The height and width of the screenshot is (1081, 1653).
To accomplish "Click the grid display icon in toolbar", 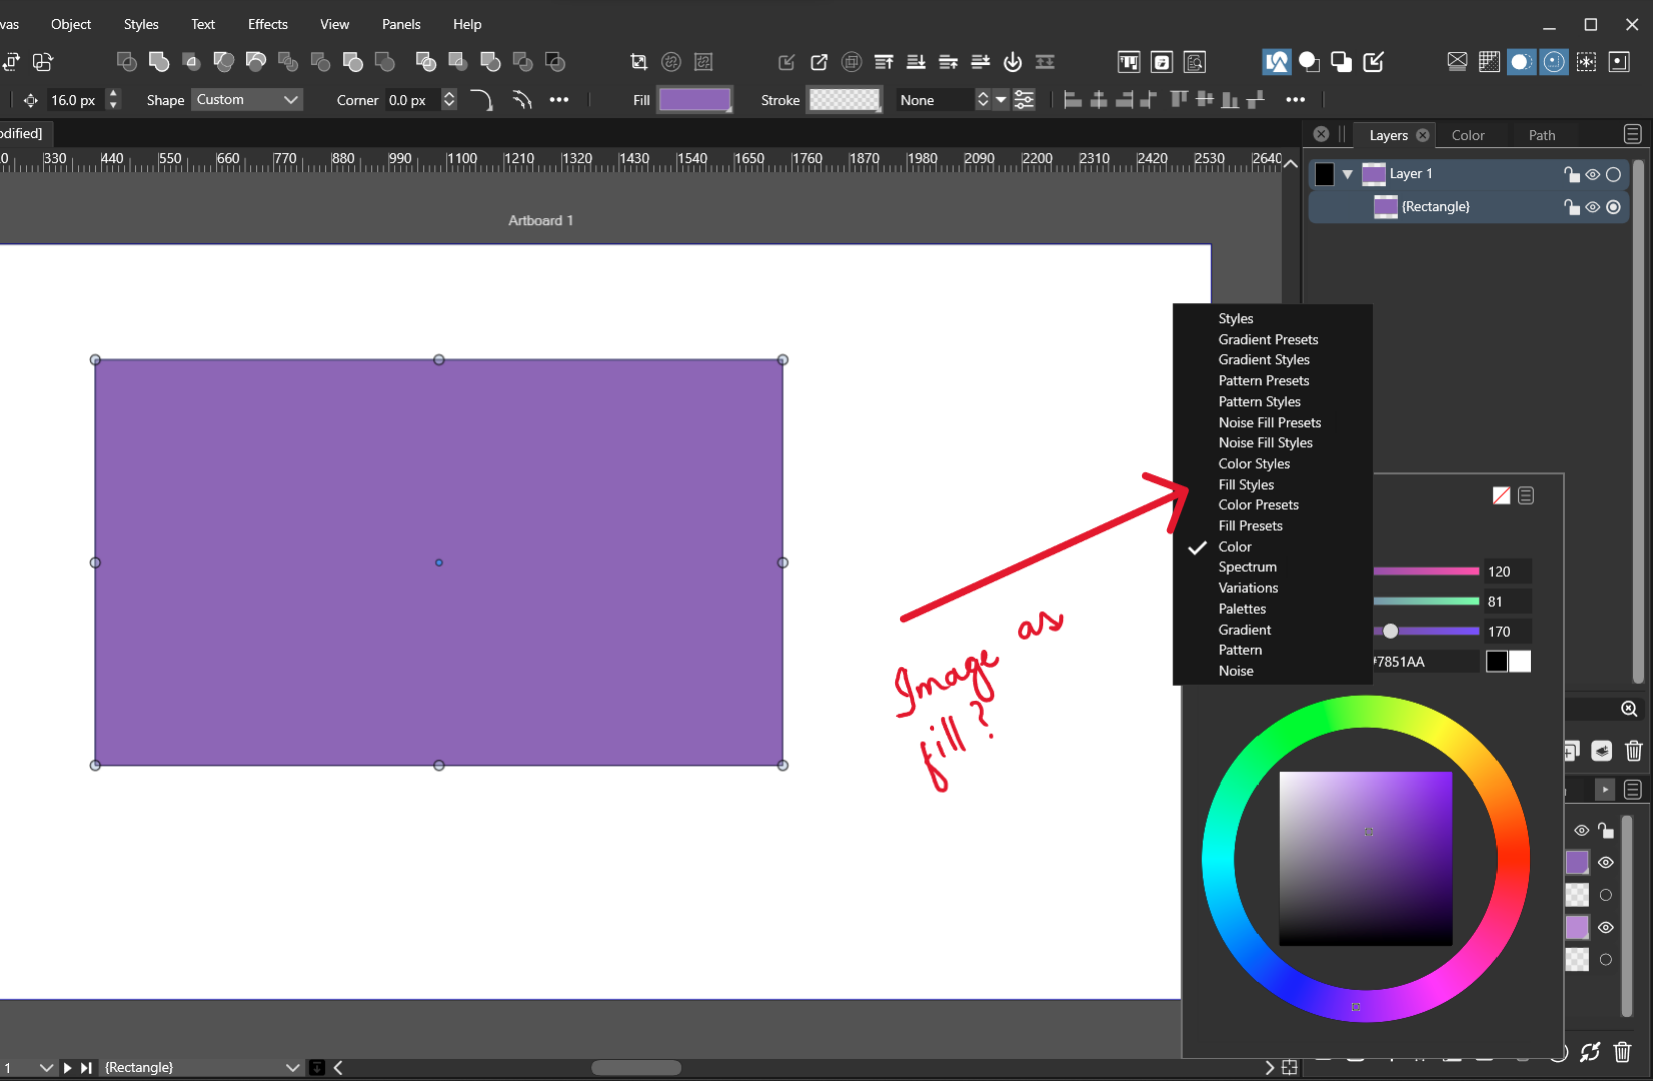I will pyautogui.click(x=1489, y=62).
